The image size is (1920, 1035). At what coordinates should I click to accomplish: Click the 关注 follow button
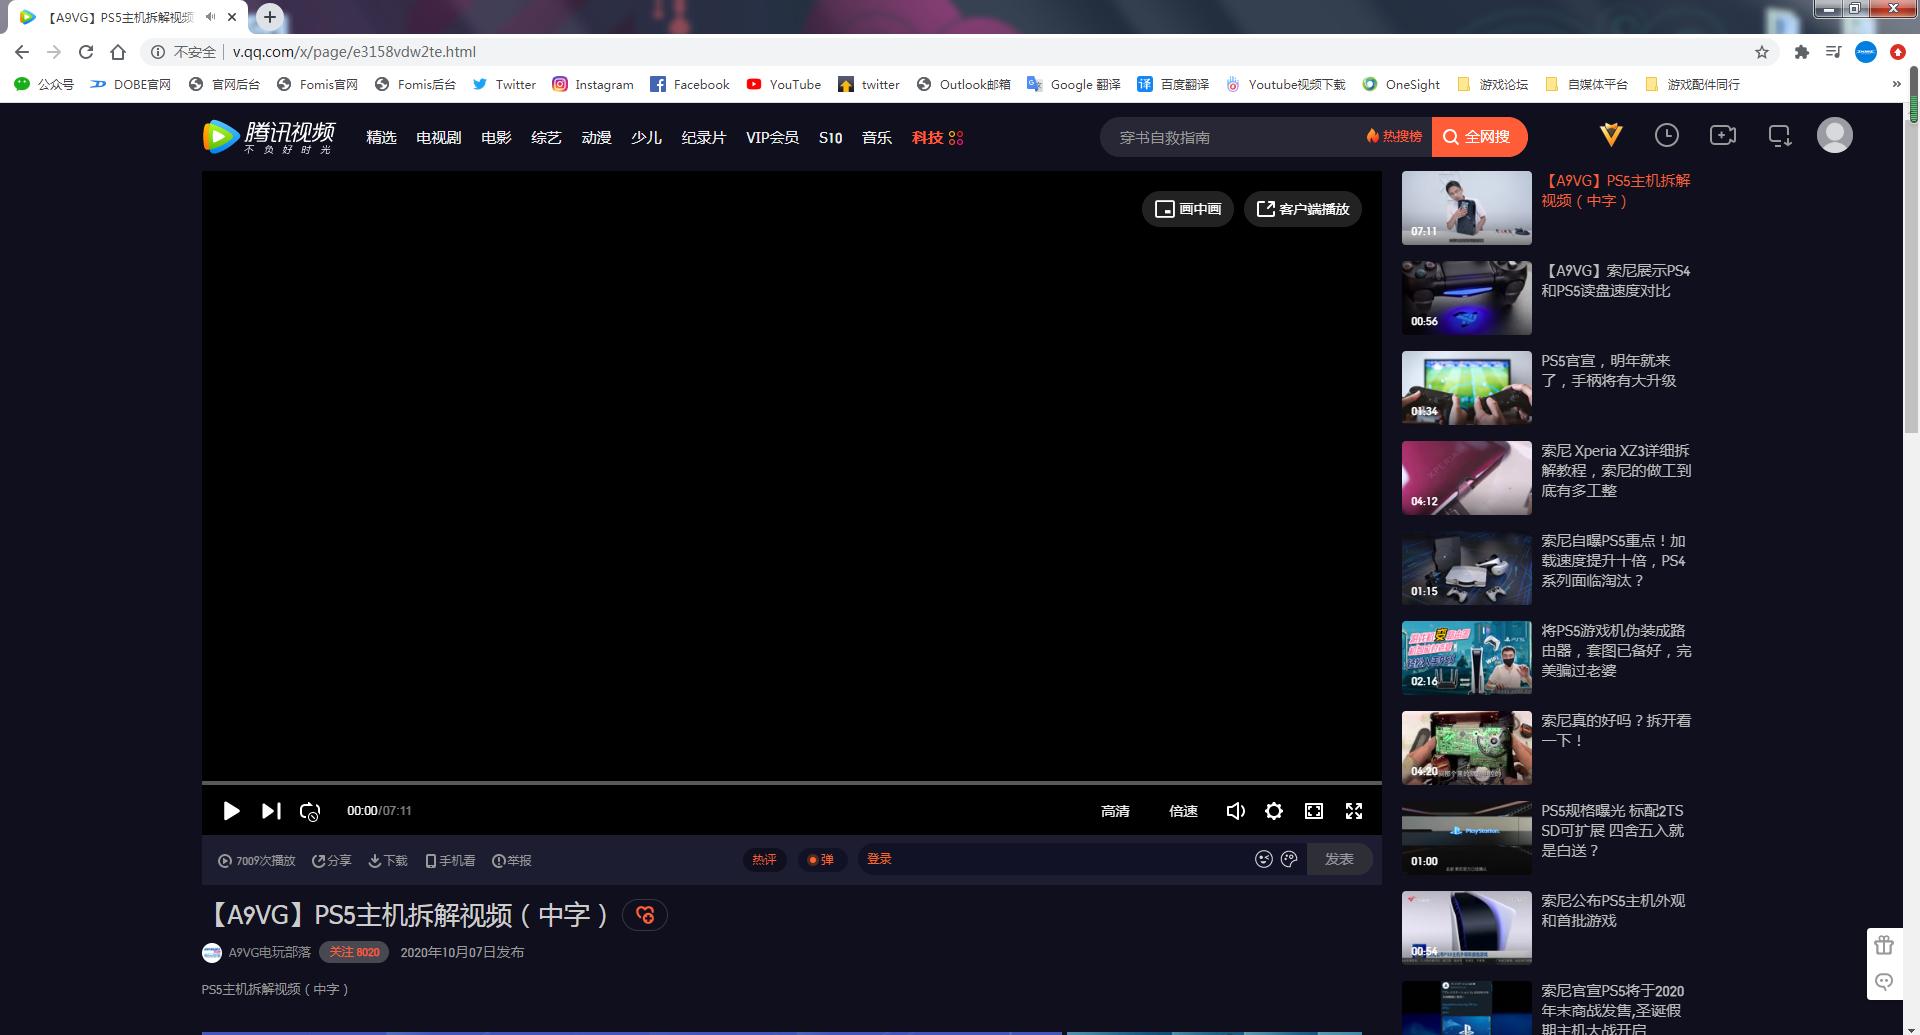click(x=354, y=952)
